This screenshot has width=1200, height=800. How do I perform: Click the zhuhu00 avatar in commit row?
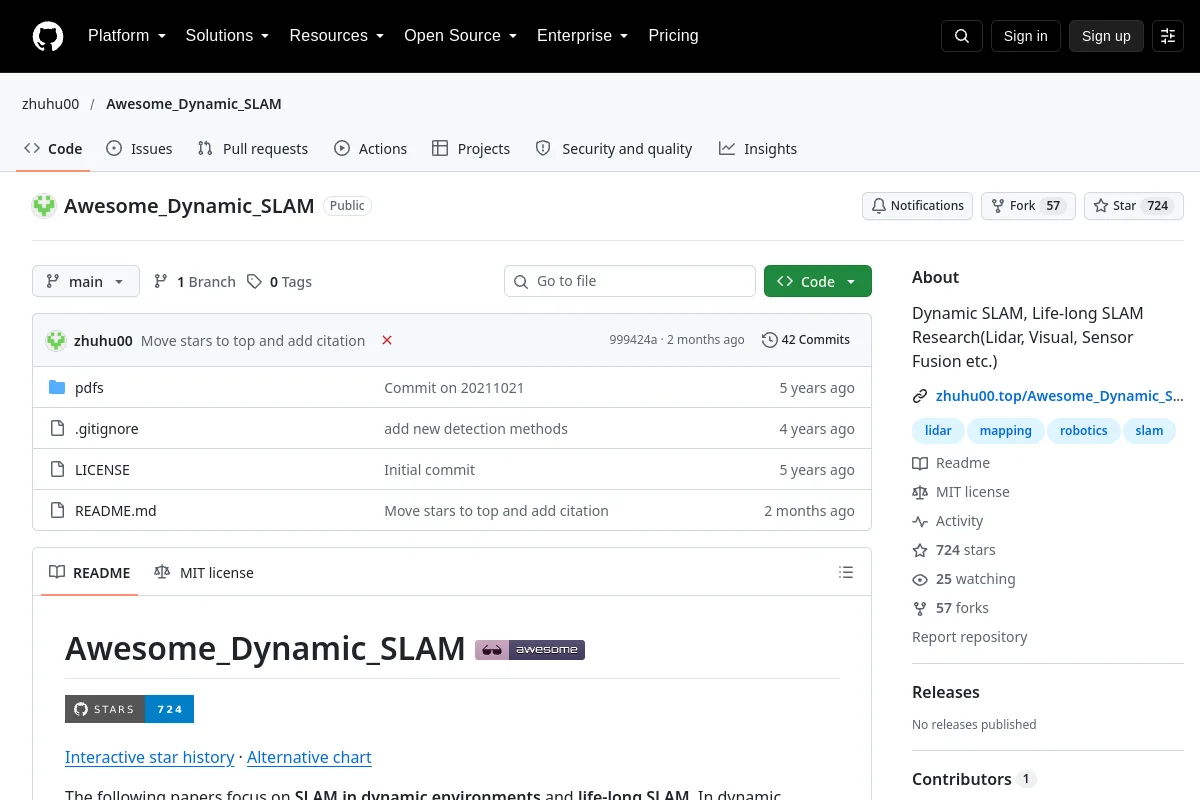point(56,340)
